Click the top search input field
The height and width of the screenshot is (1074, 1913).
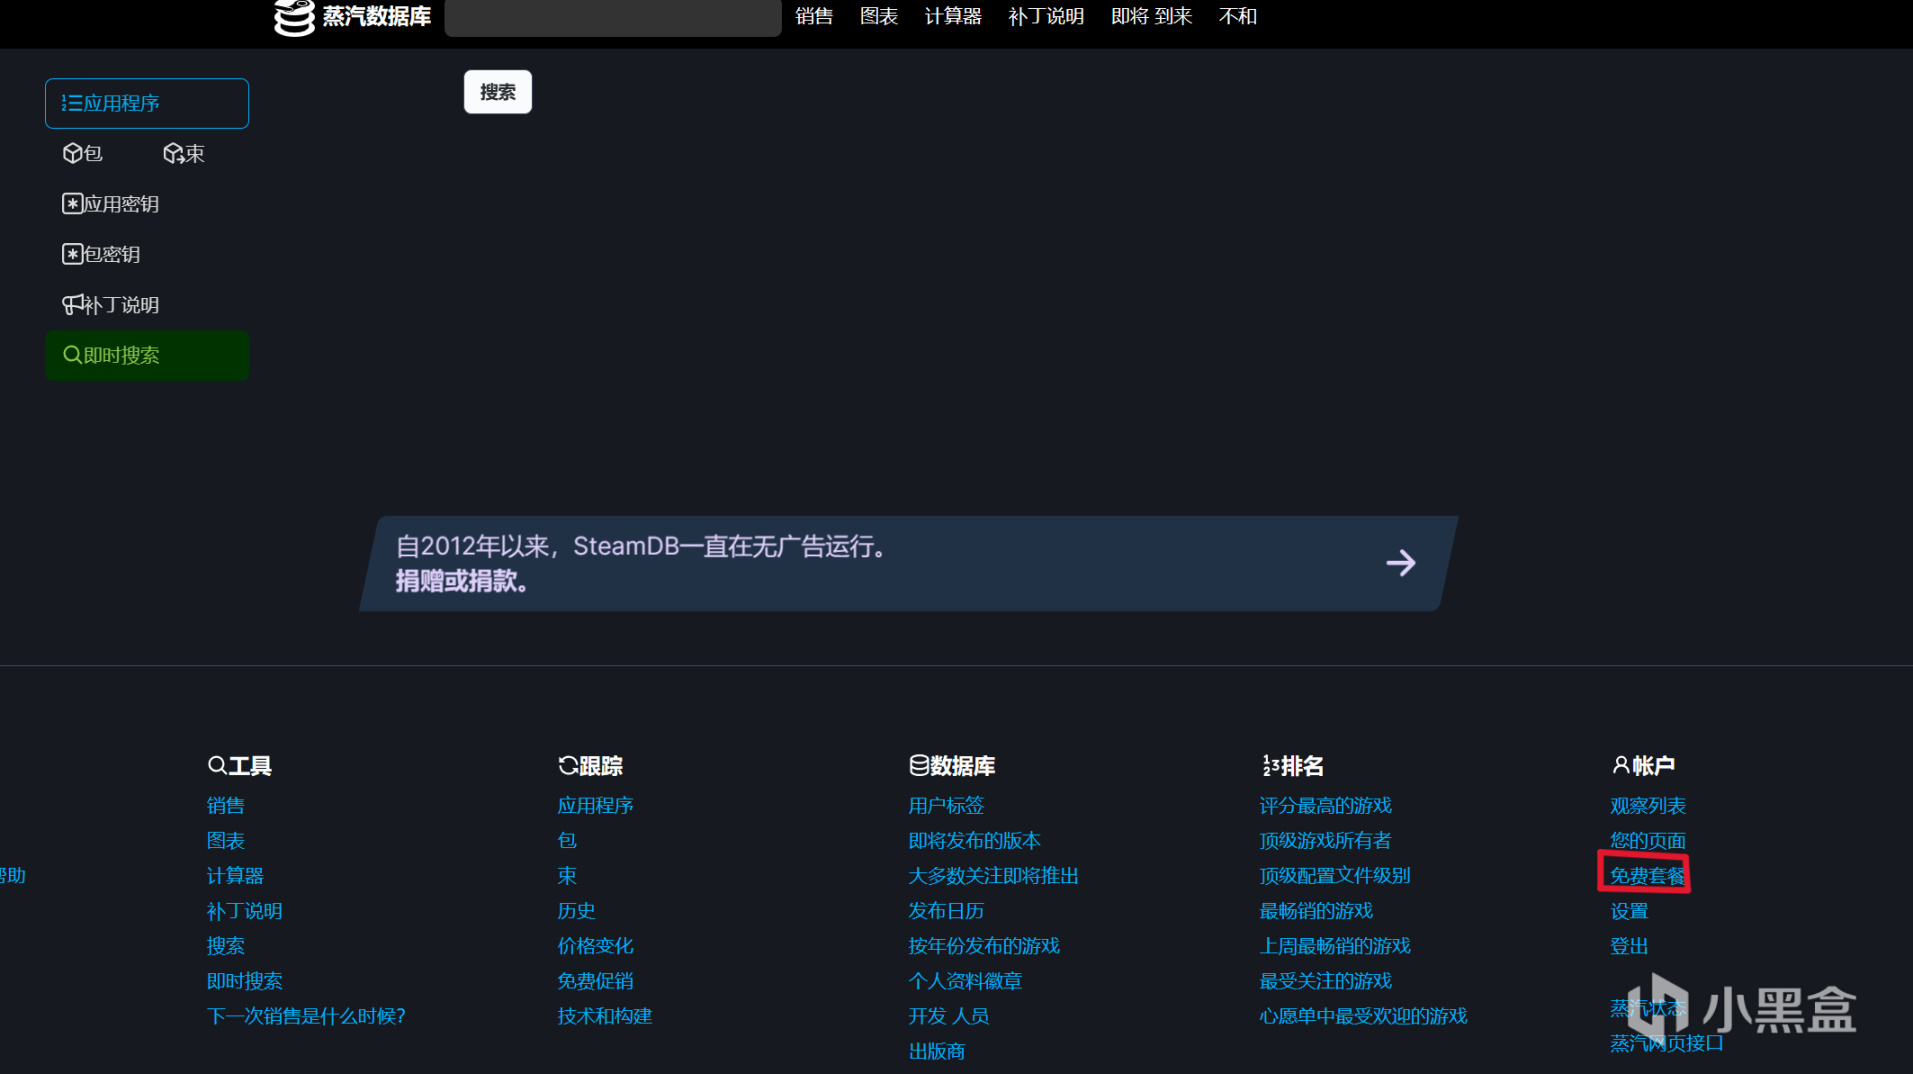pos(613,17)
